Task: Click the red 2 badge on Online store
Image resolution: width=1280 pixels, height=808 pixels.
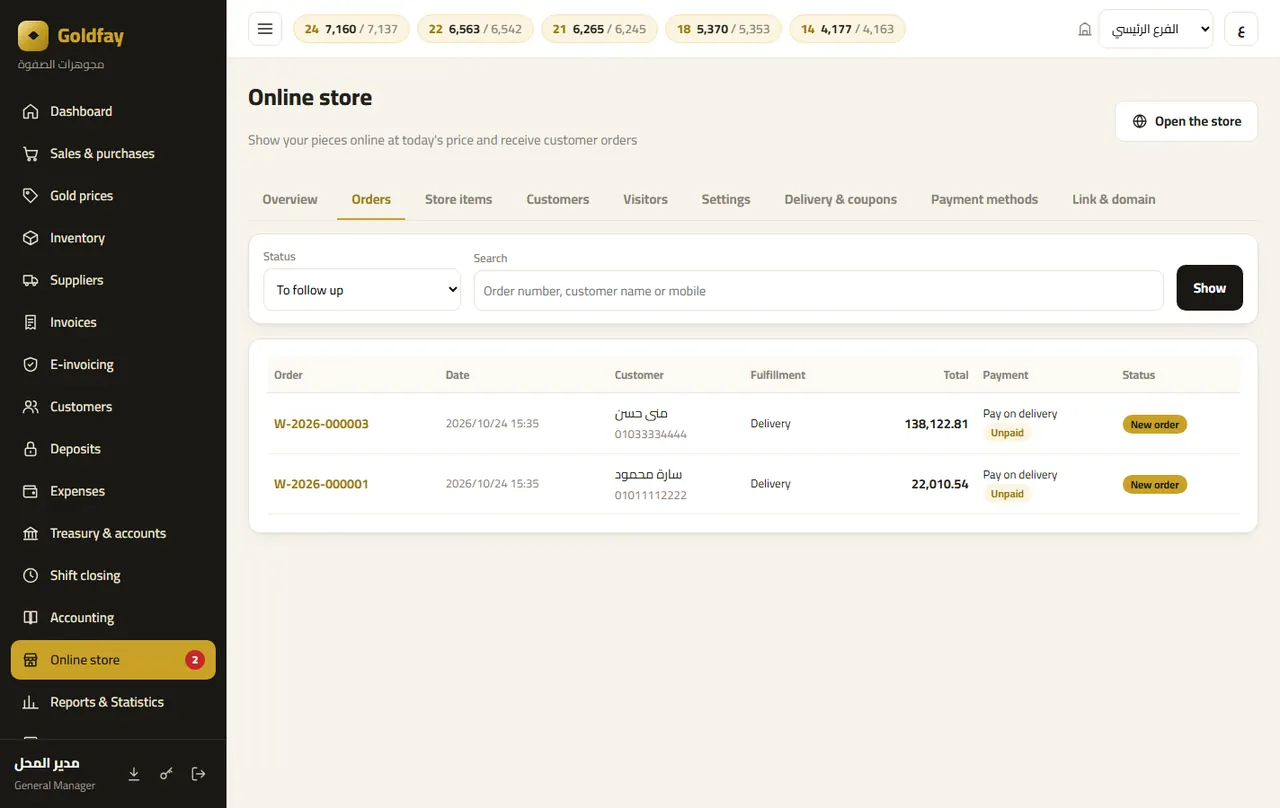Action: [x=195, y=660]
